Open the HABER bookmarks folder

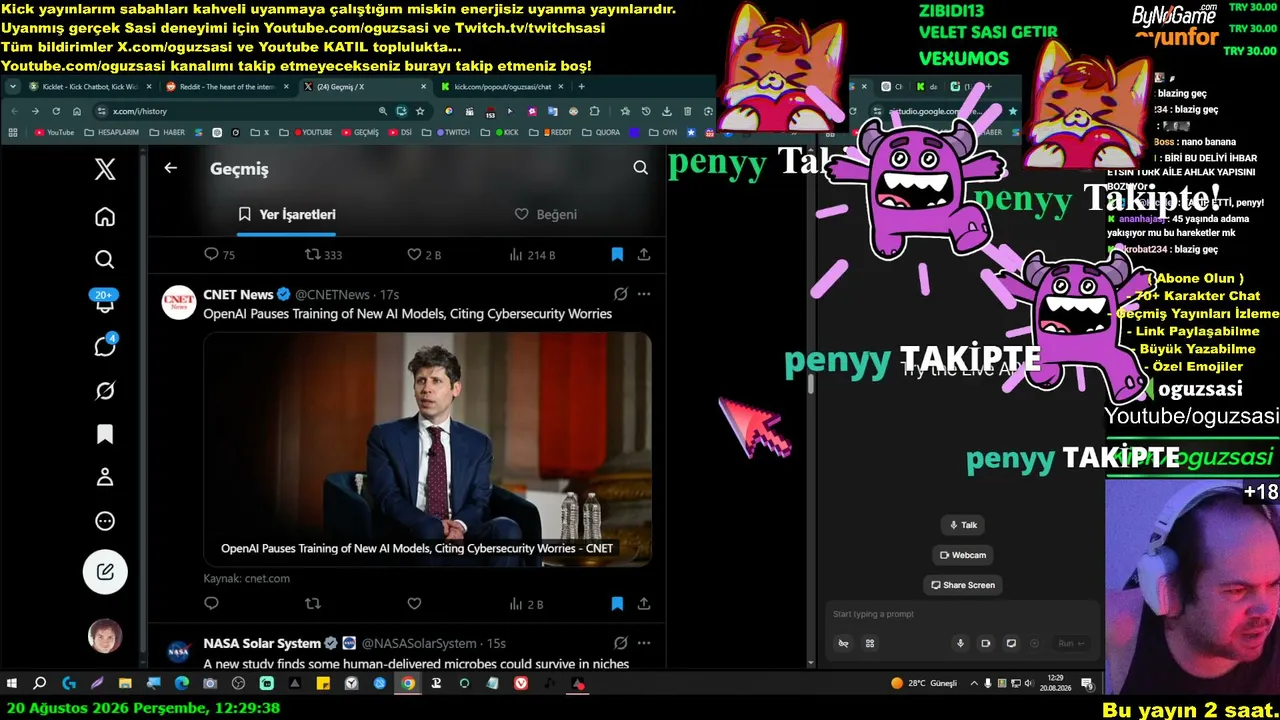(167, 132)
